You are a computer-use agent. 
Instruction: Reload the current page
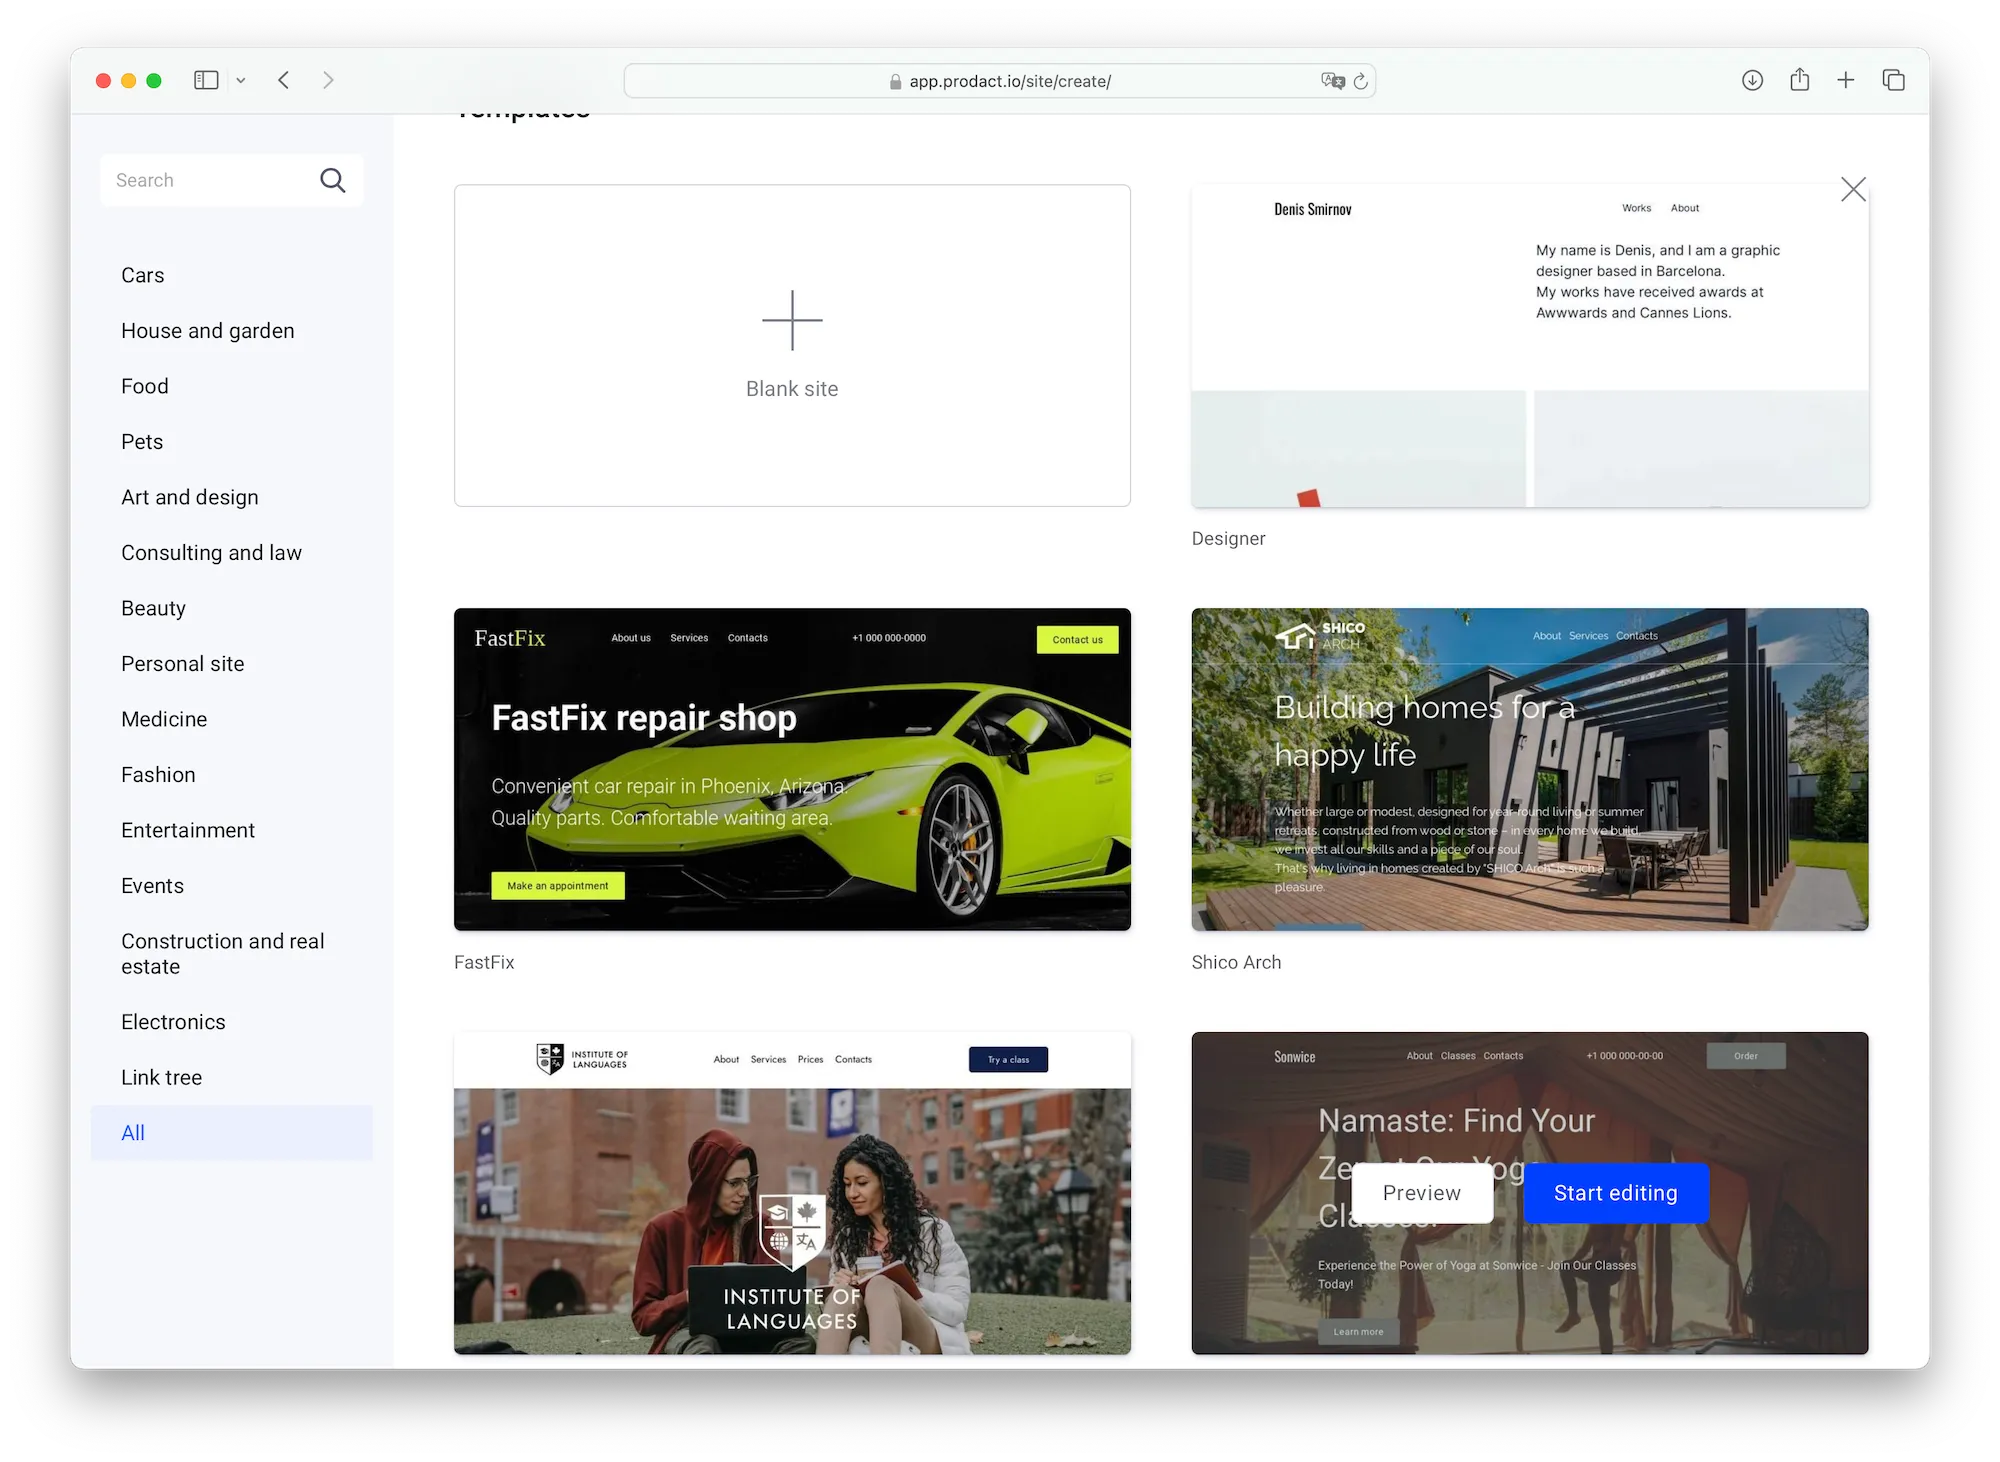[1361, 81]
